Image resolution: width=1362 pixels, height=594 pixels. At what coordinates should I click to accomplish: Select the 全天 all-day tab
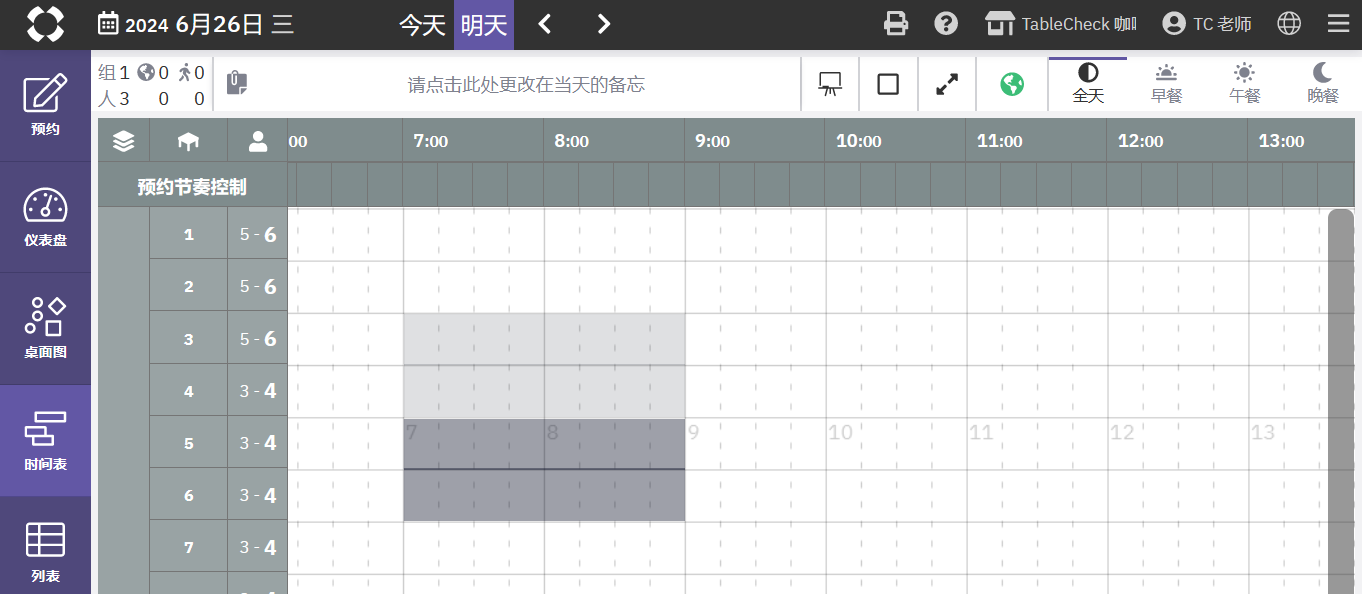tap(1088, 84)
